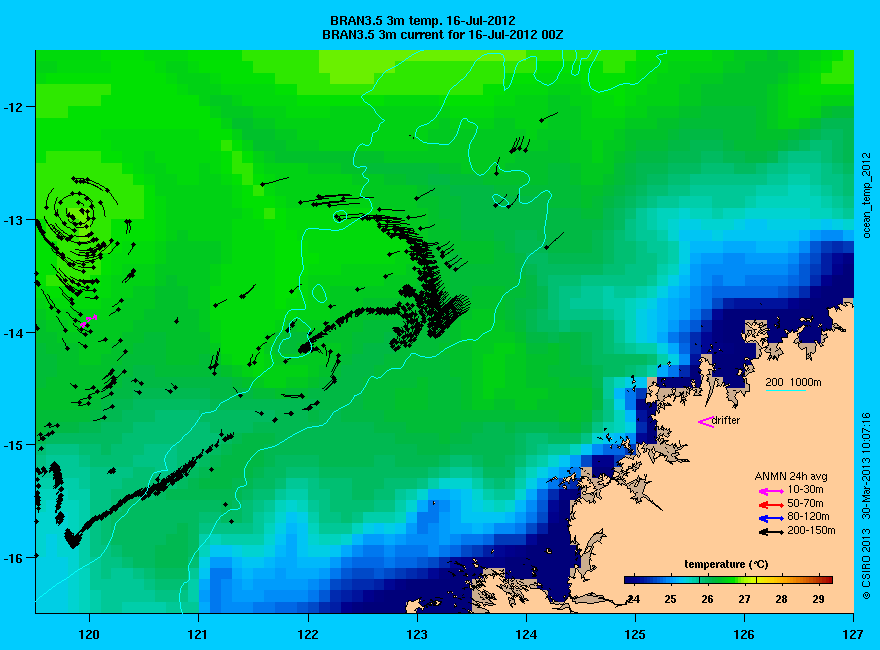The image size is (880, 650).
Task: Click the '200-150m' legend label
Action: point(811,530)
